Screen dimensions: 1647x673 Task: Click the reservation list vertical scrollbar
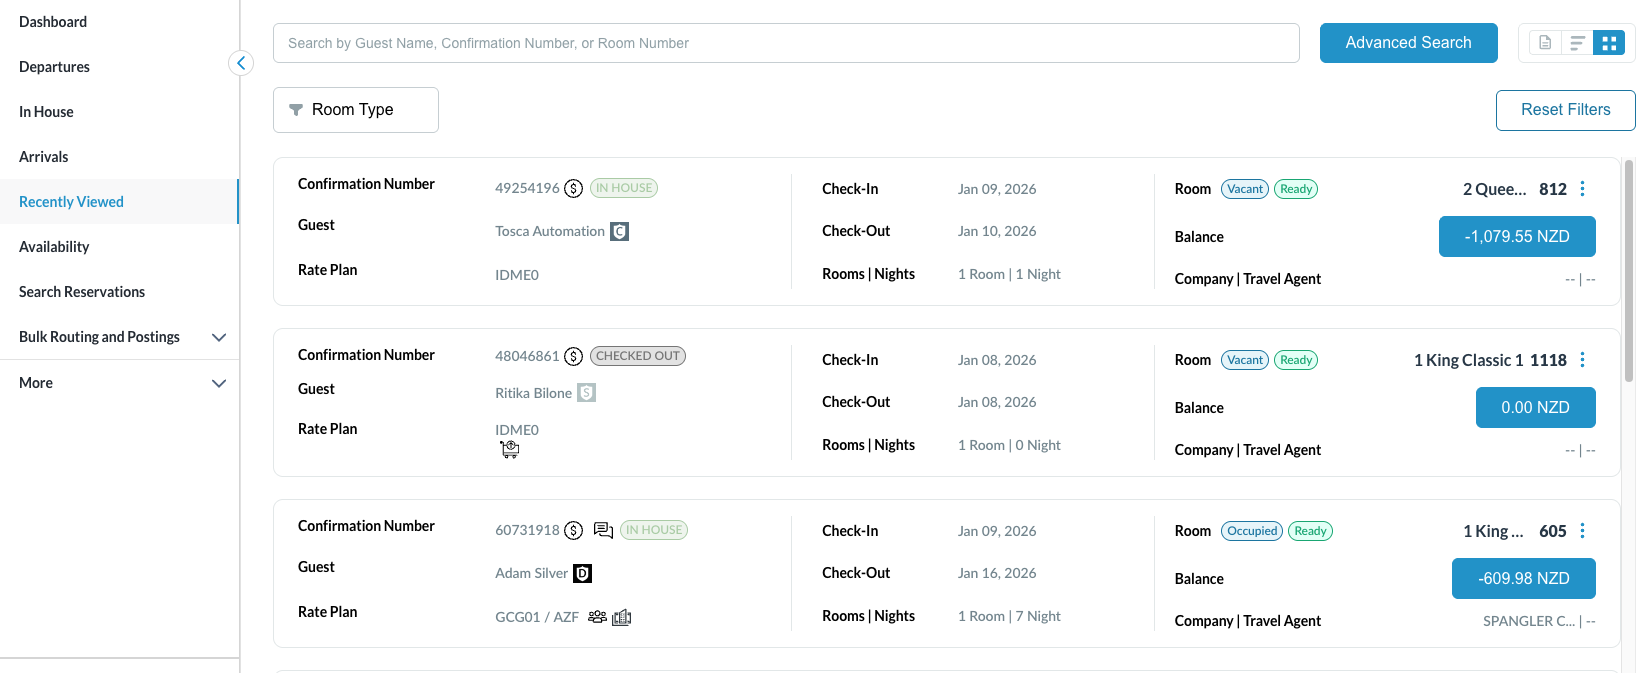pyautogui.click(x=1629, y=270)
